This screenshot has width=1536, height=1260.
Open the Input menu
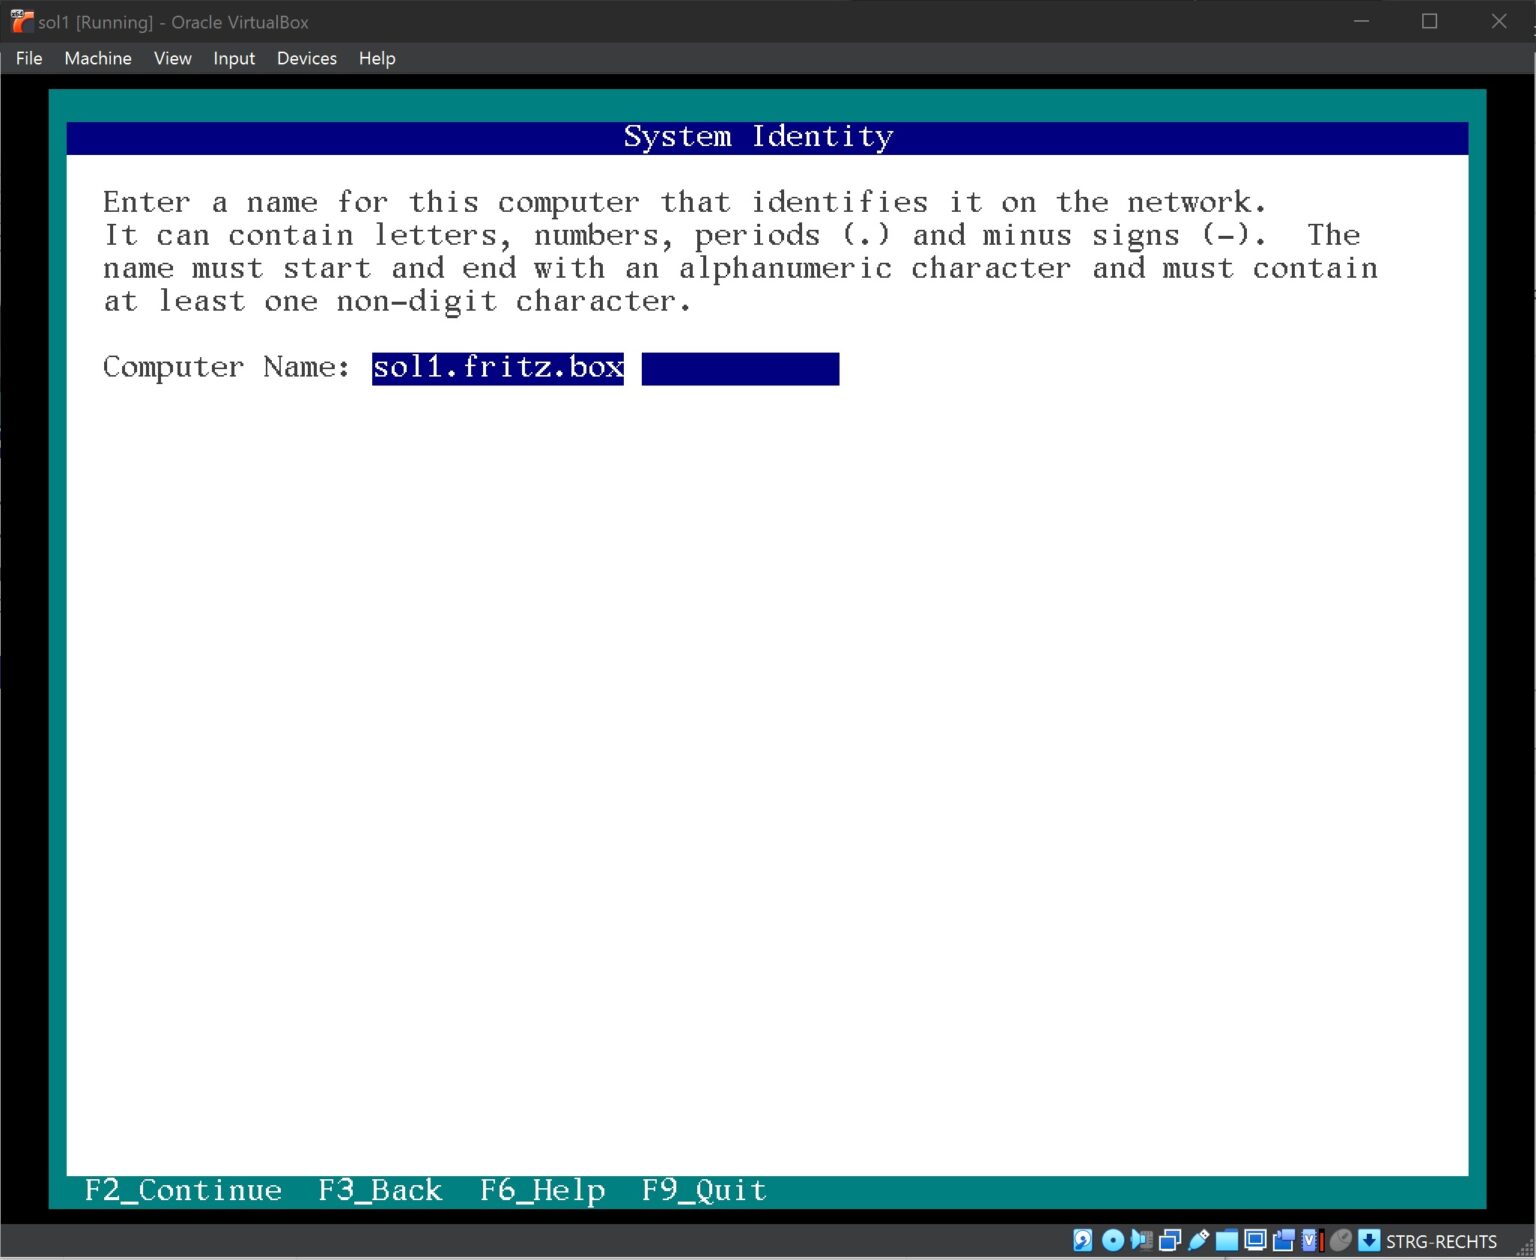(233, 58)
